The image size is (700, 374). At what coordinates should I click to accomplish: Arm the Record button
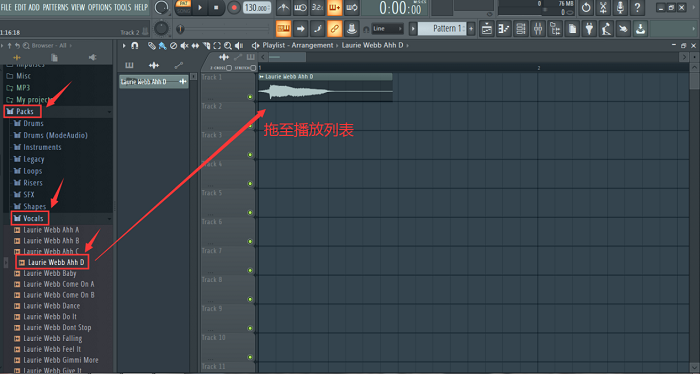click(x=233, y=8)
